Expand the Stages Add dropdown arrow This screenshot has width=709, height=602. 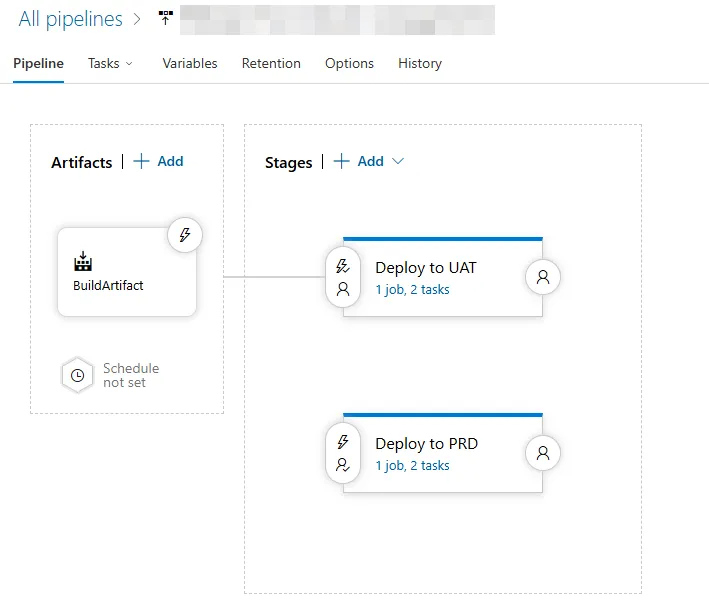click(x=398, y=161)
